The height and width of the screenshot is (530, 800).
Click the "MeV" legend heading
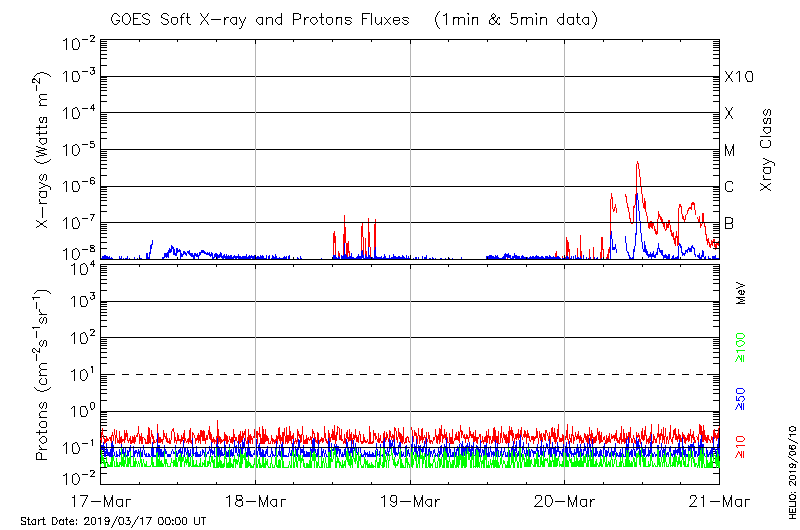point(741,293)
